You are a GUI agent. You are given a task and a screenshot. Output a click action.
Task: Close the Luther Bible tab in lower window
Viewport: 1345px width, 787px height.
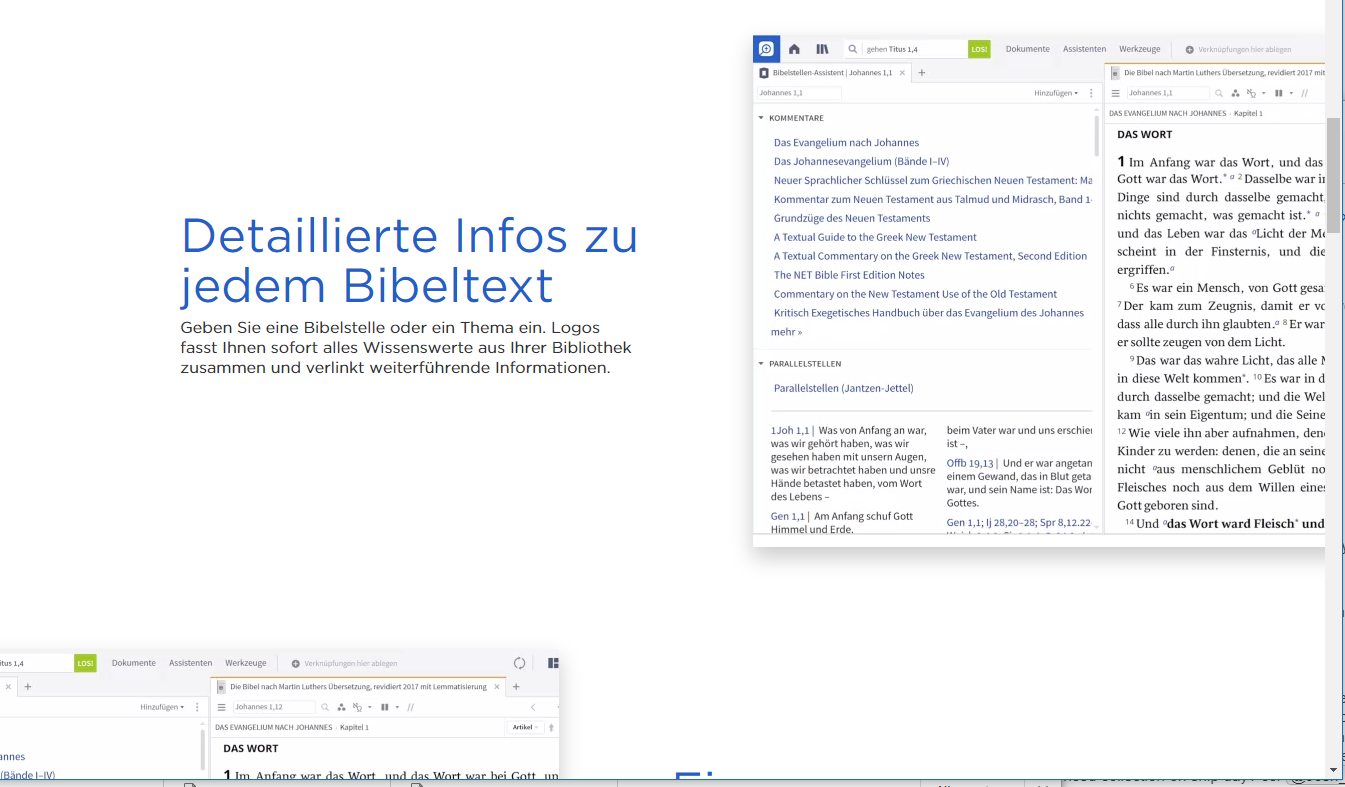[x=497, y=687]
